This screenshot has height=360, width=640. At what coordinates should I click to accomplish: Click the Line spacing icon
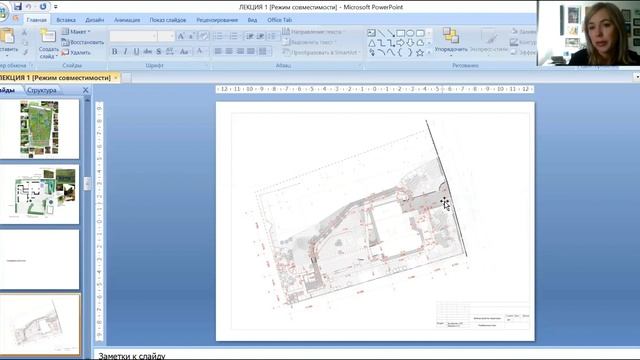[272, 36]
